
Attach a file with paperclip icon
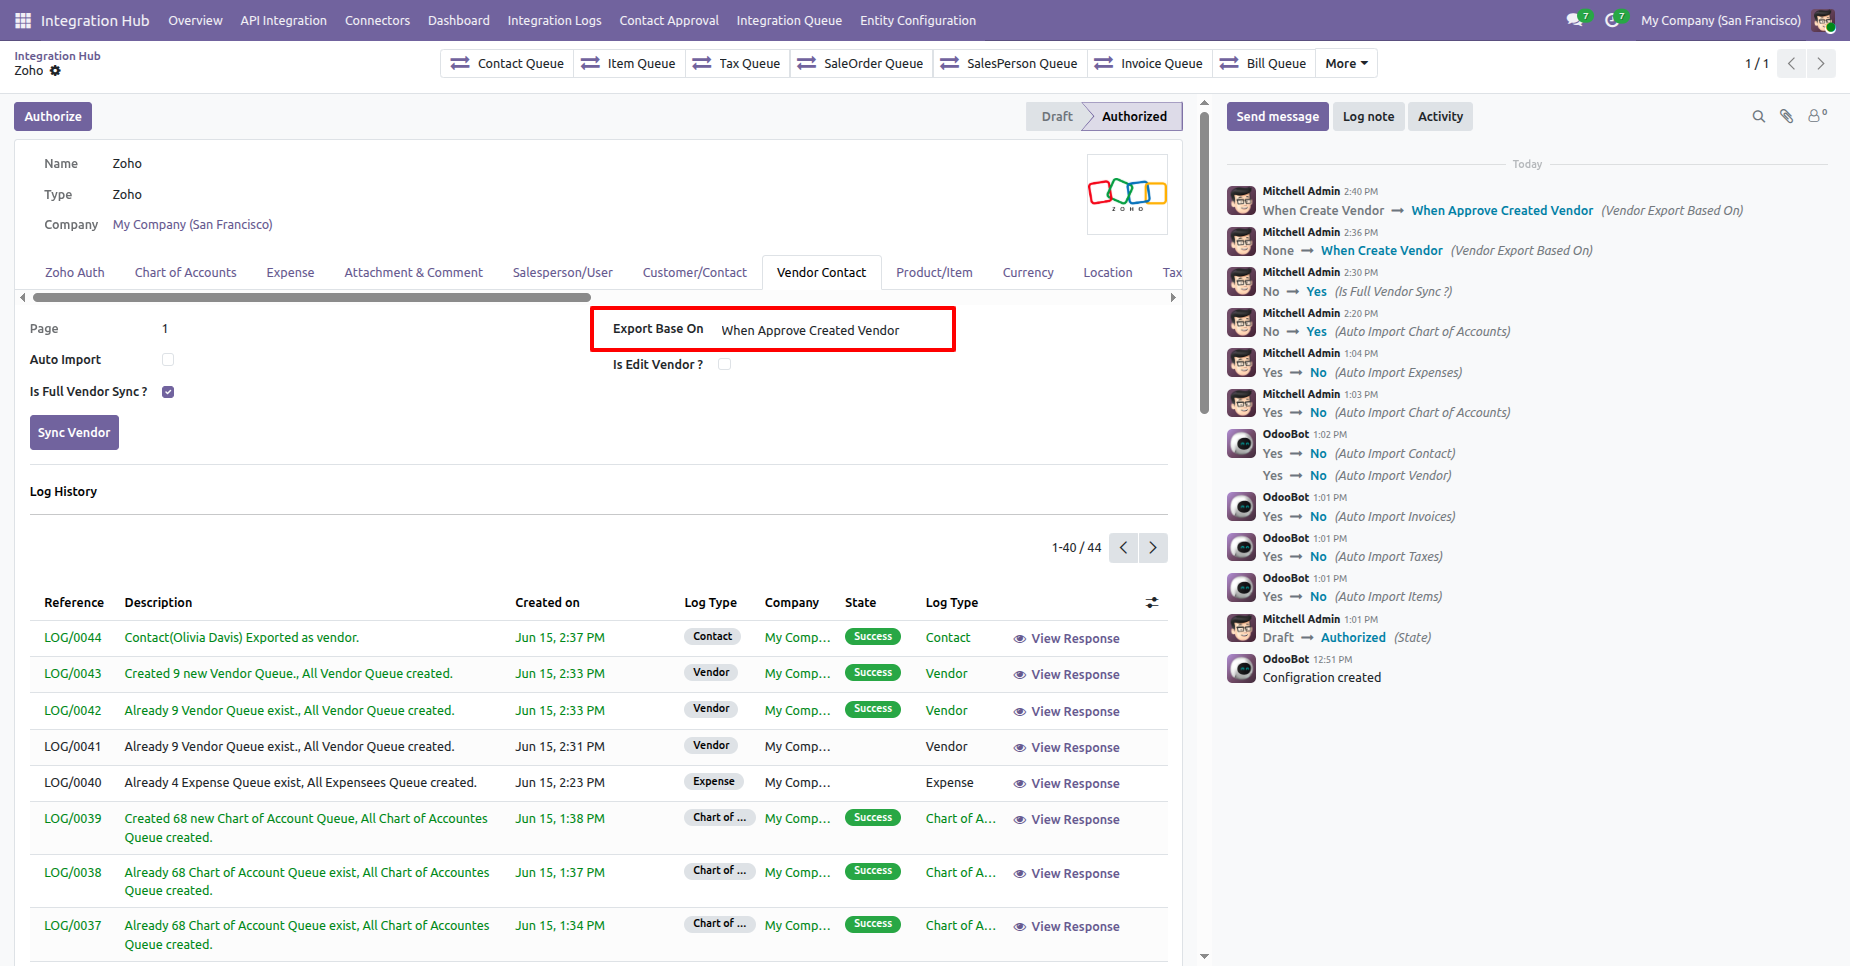1786,117
